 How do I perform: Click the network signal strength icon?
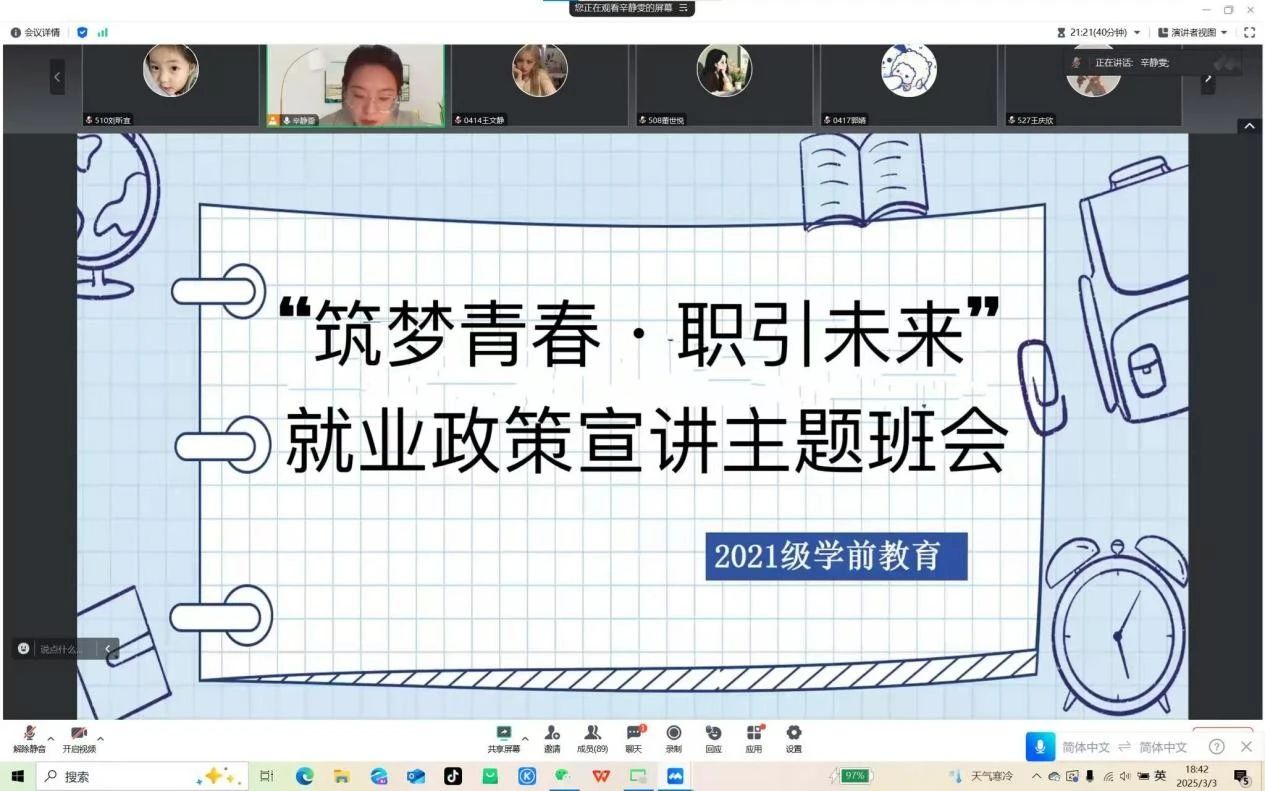point(103,33)
